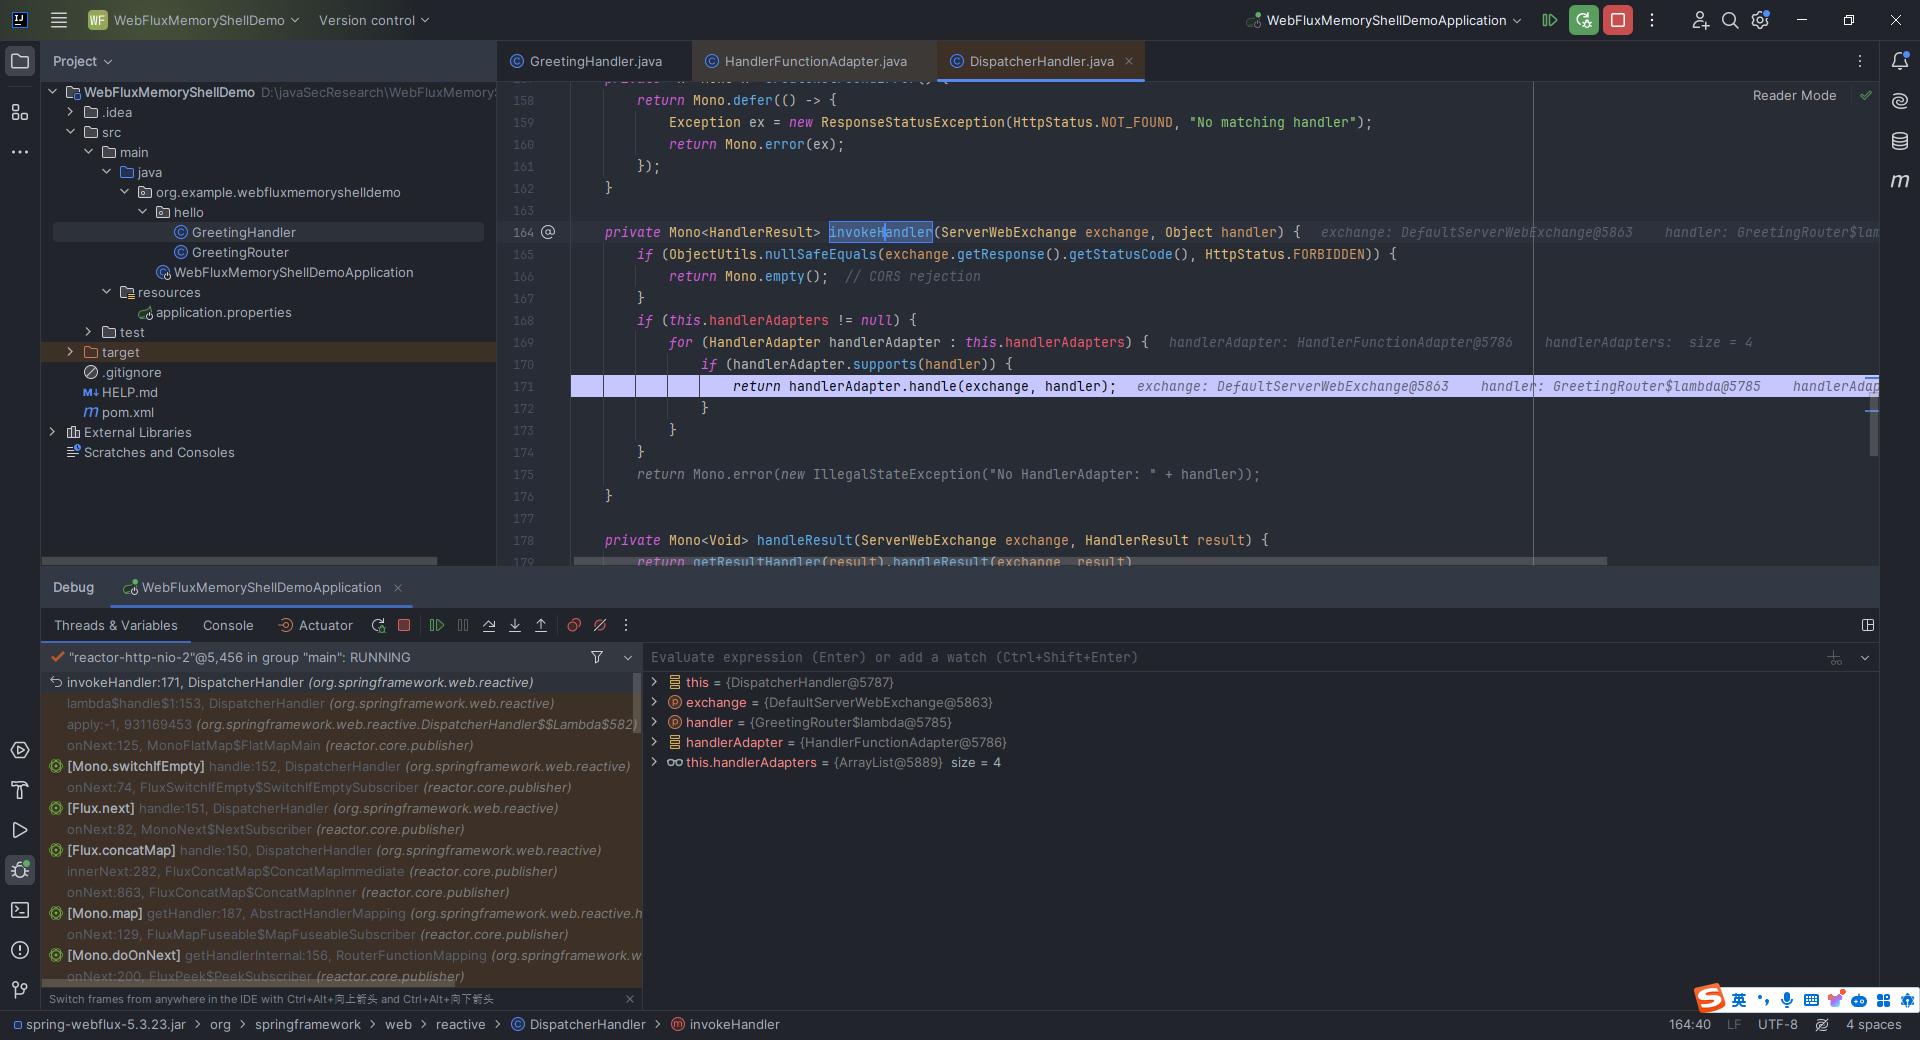The image size is (1920, 1040).
Task: Open IDE settings gear
Action: pos(1761,20)
